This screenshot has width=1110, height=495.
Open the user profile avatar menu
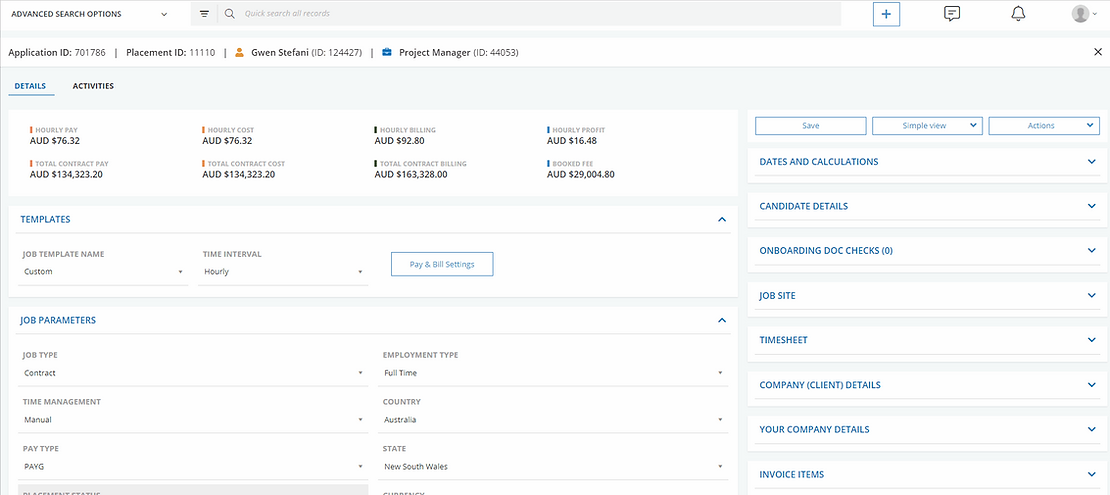1083,14
